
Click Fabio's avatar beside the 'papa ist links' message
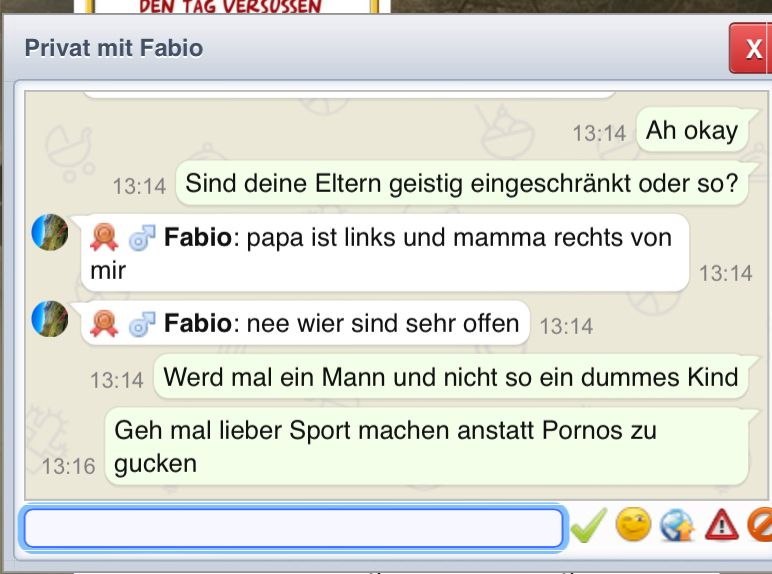click(50, 232)
